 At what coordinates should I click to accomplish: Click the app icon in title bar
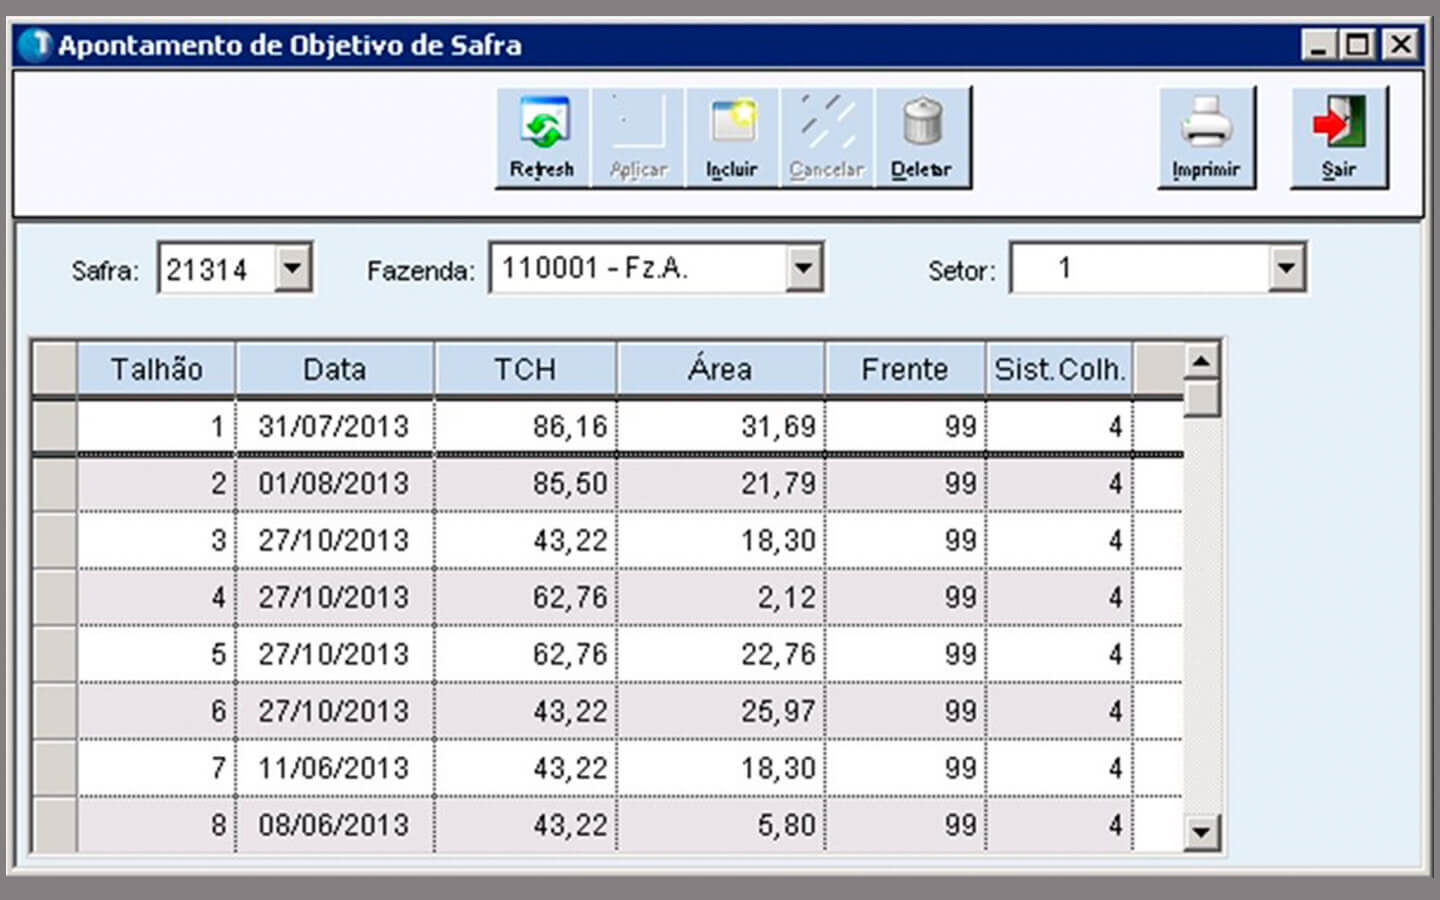coord(36,45)
